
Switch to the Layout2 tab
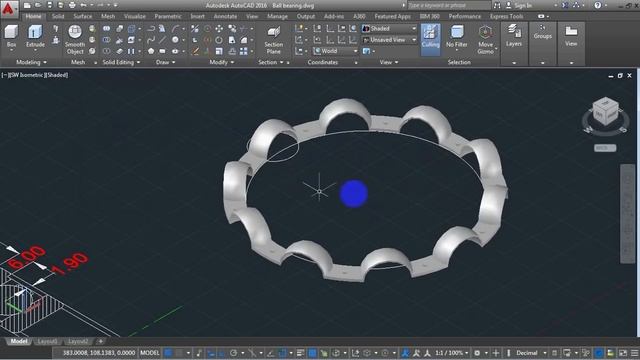[78, 341]
